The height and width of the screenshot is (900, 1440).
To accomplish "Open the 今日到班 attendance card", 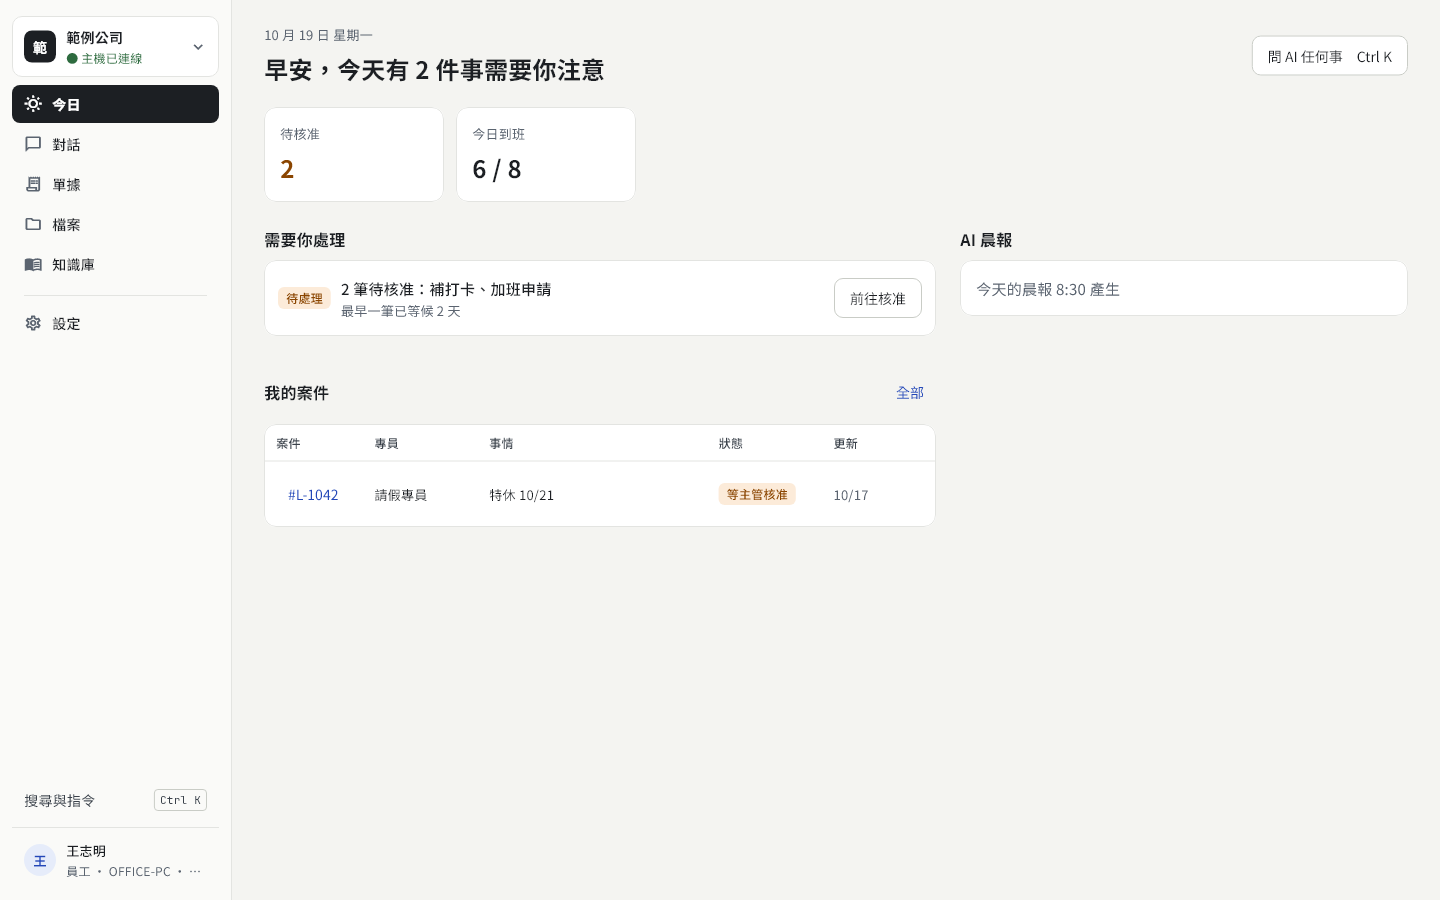I will click(546, 154).
